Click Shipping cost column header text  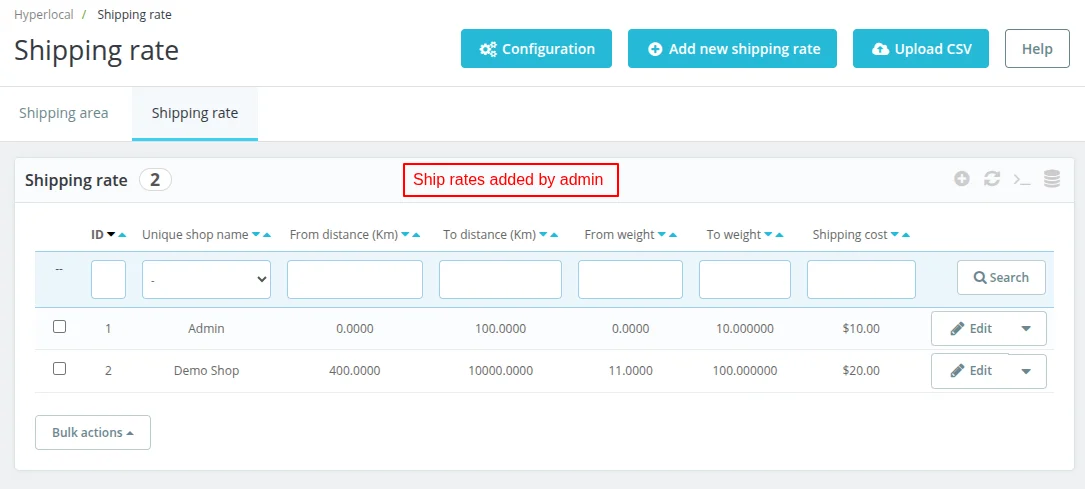tap(850, 235)
